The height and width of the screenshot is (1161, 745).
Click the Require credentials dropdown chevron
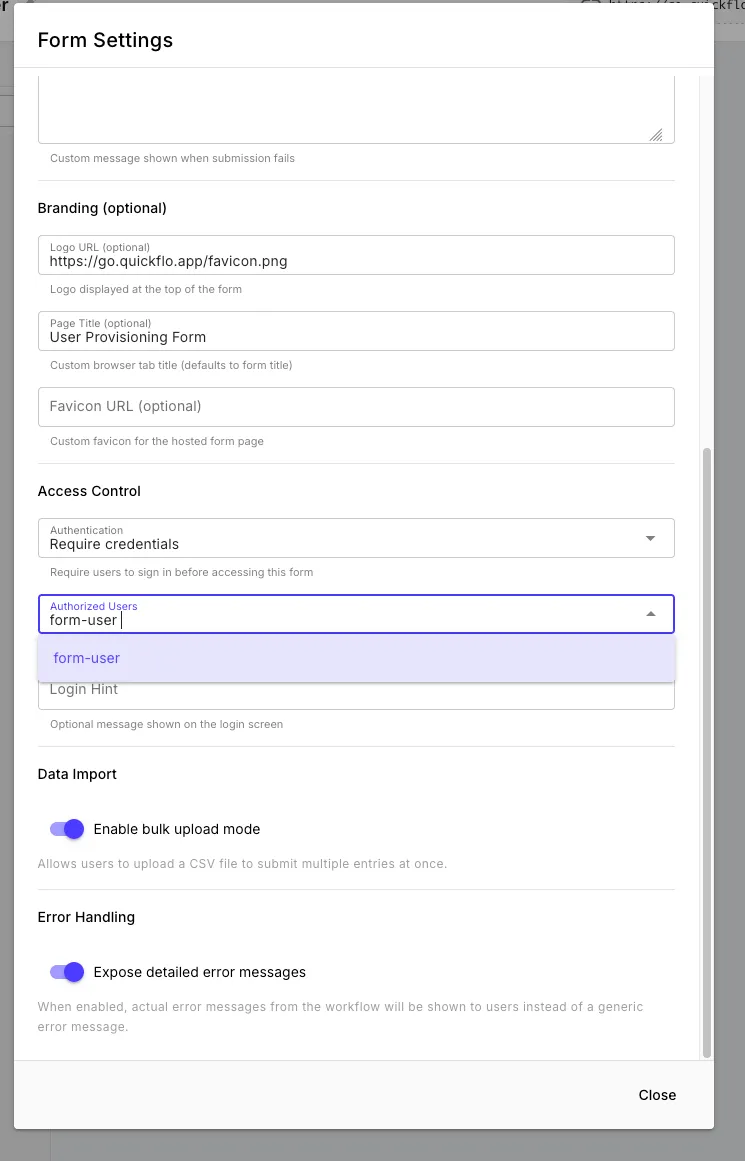(651, 537)
